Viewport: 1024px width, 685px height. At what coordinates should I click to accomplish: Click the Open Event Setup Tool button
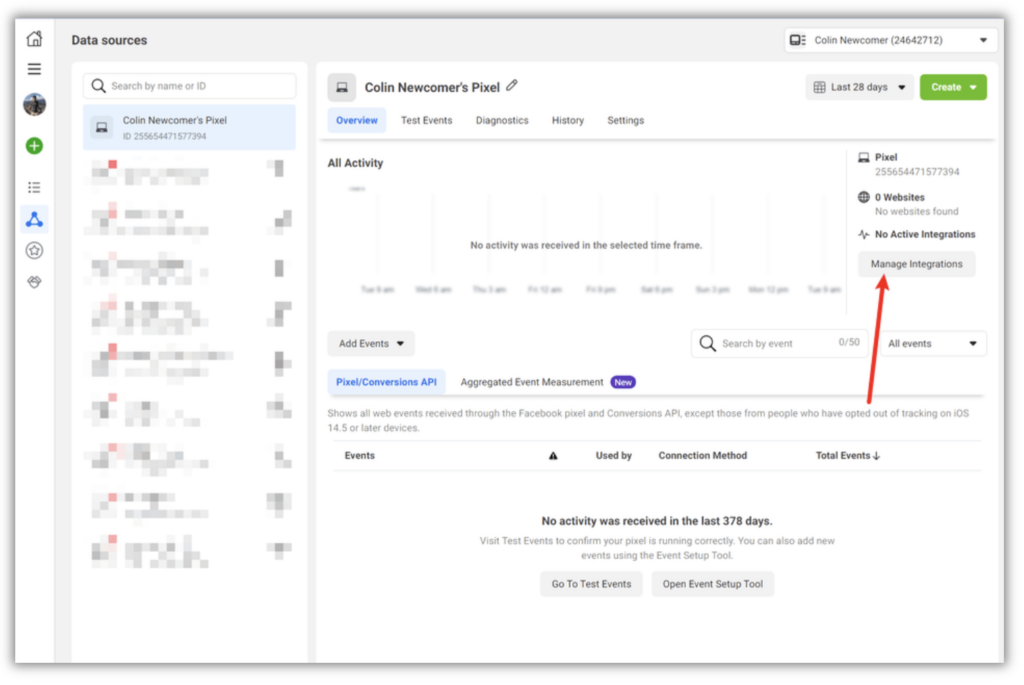pyautogui.click(x=712, y=584)
